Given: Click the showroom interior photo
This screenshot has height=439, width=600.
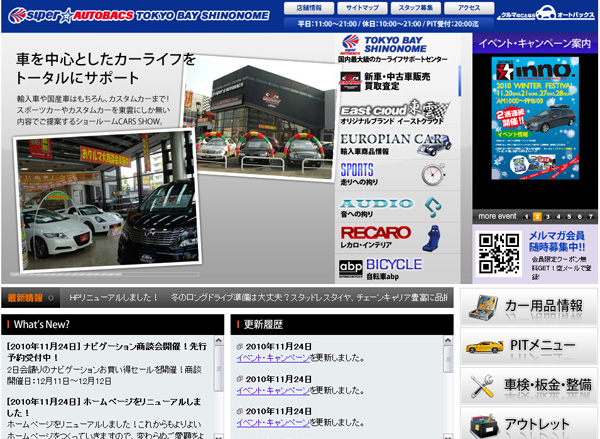Looking at the screenshot, I should [x=108, y=200].
